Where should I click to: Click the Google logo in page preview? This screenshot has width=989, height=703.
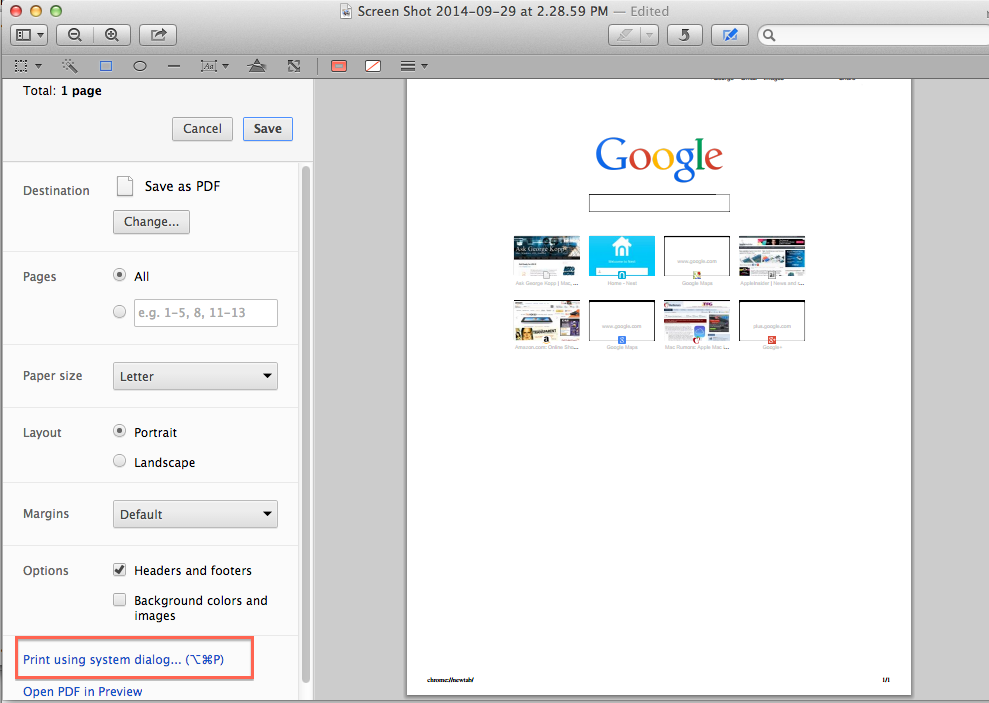tap(659, 158)
